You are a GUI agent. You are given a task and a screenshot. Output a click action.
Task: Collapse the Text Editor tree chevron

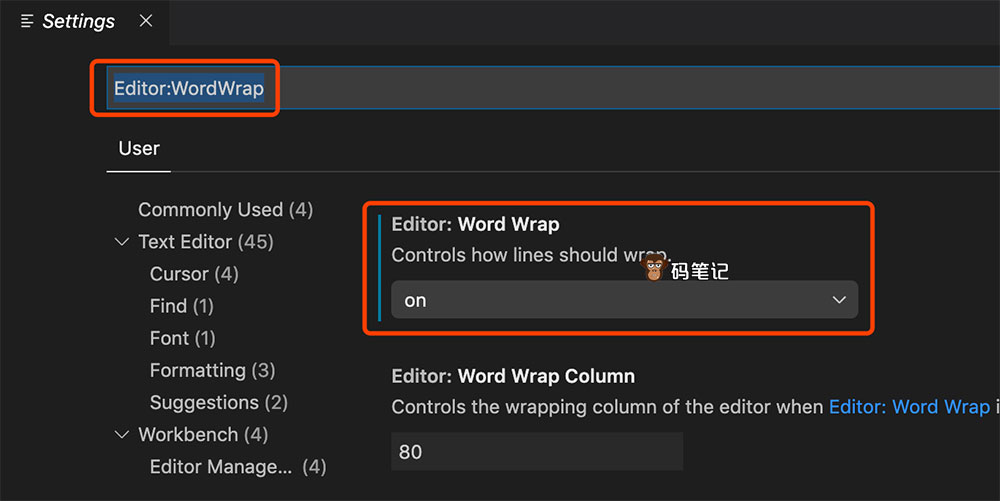tap(122, 242)
